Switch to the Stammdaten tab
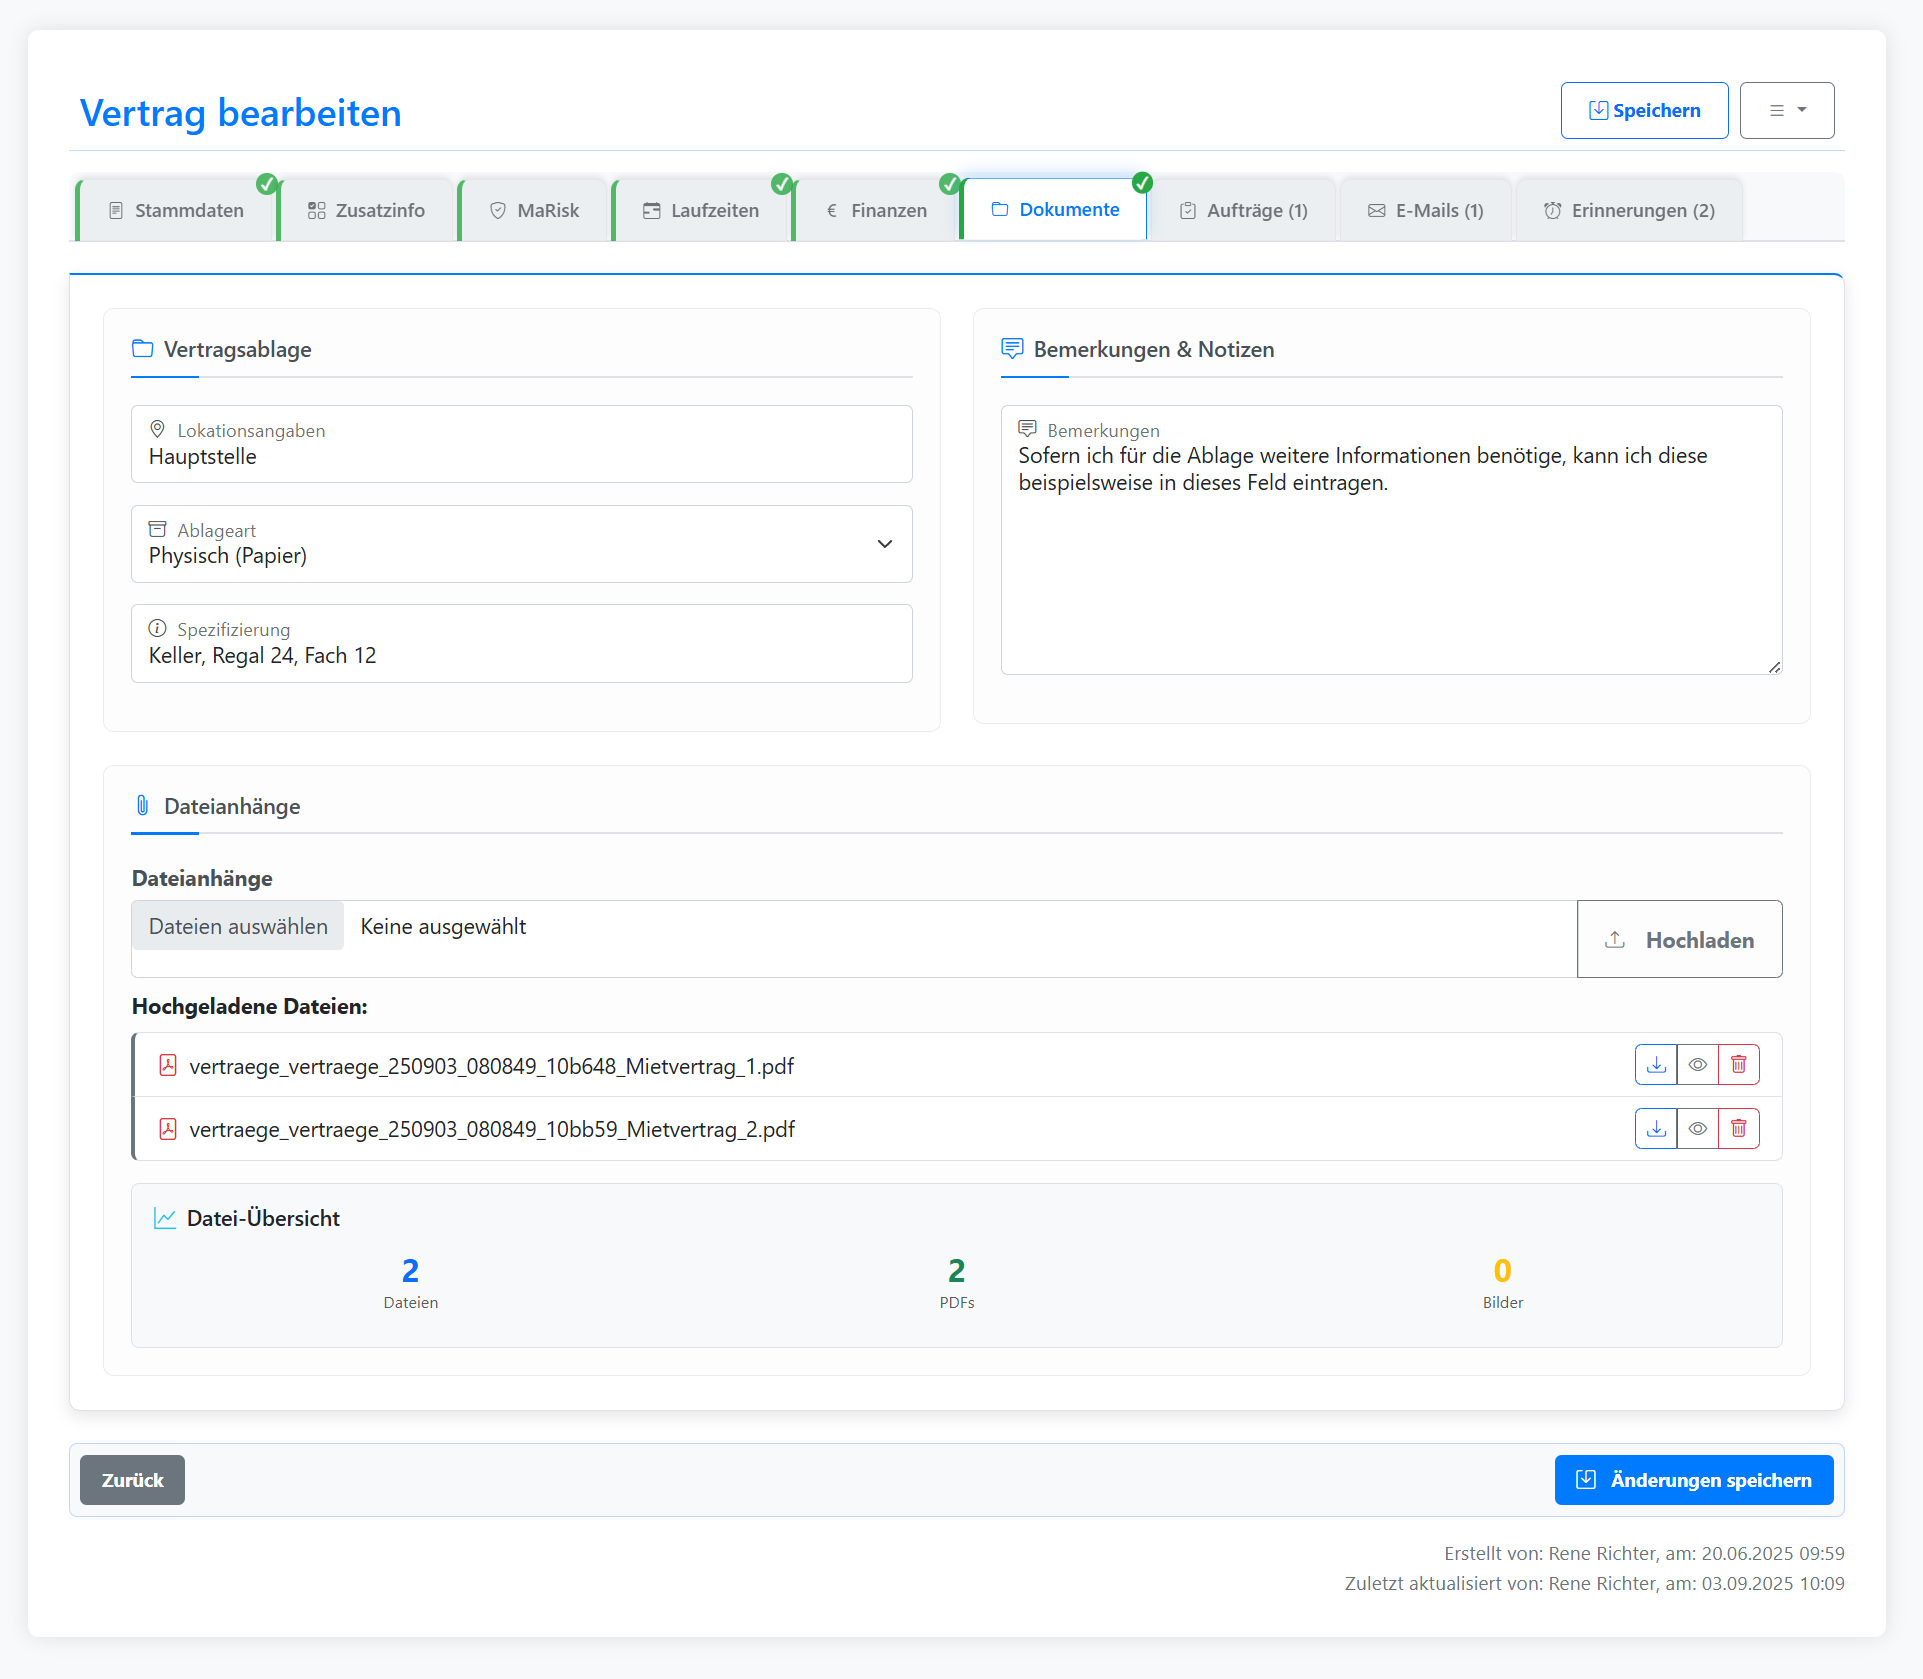This screenshot has height=1679, width=1923. coord(178,211)
